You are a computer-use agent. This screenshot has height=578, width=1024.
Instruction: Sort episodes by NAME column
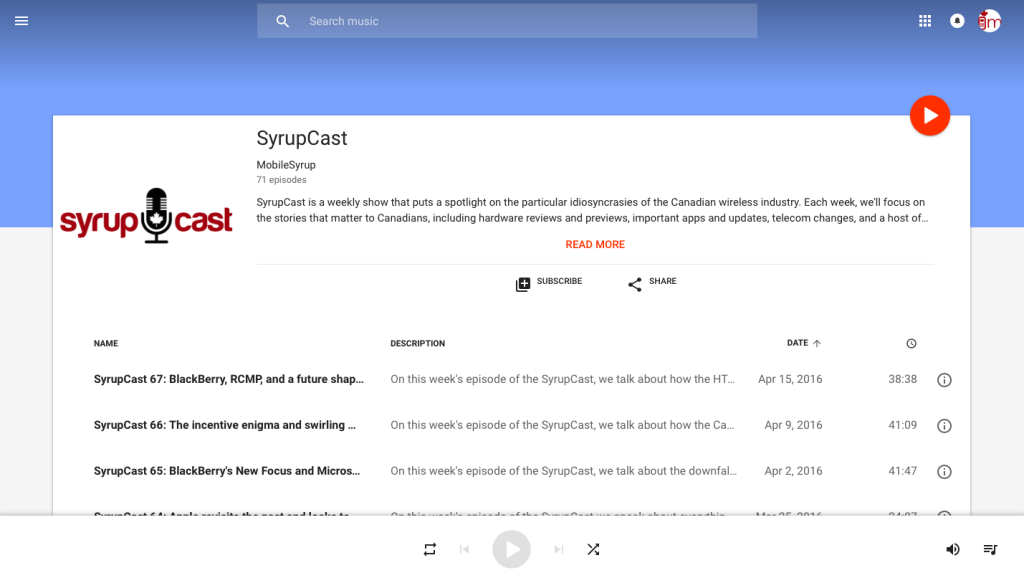point(106,344)
